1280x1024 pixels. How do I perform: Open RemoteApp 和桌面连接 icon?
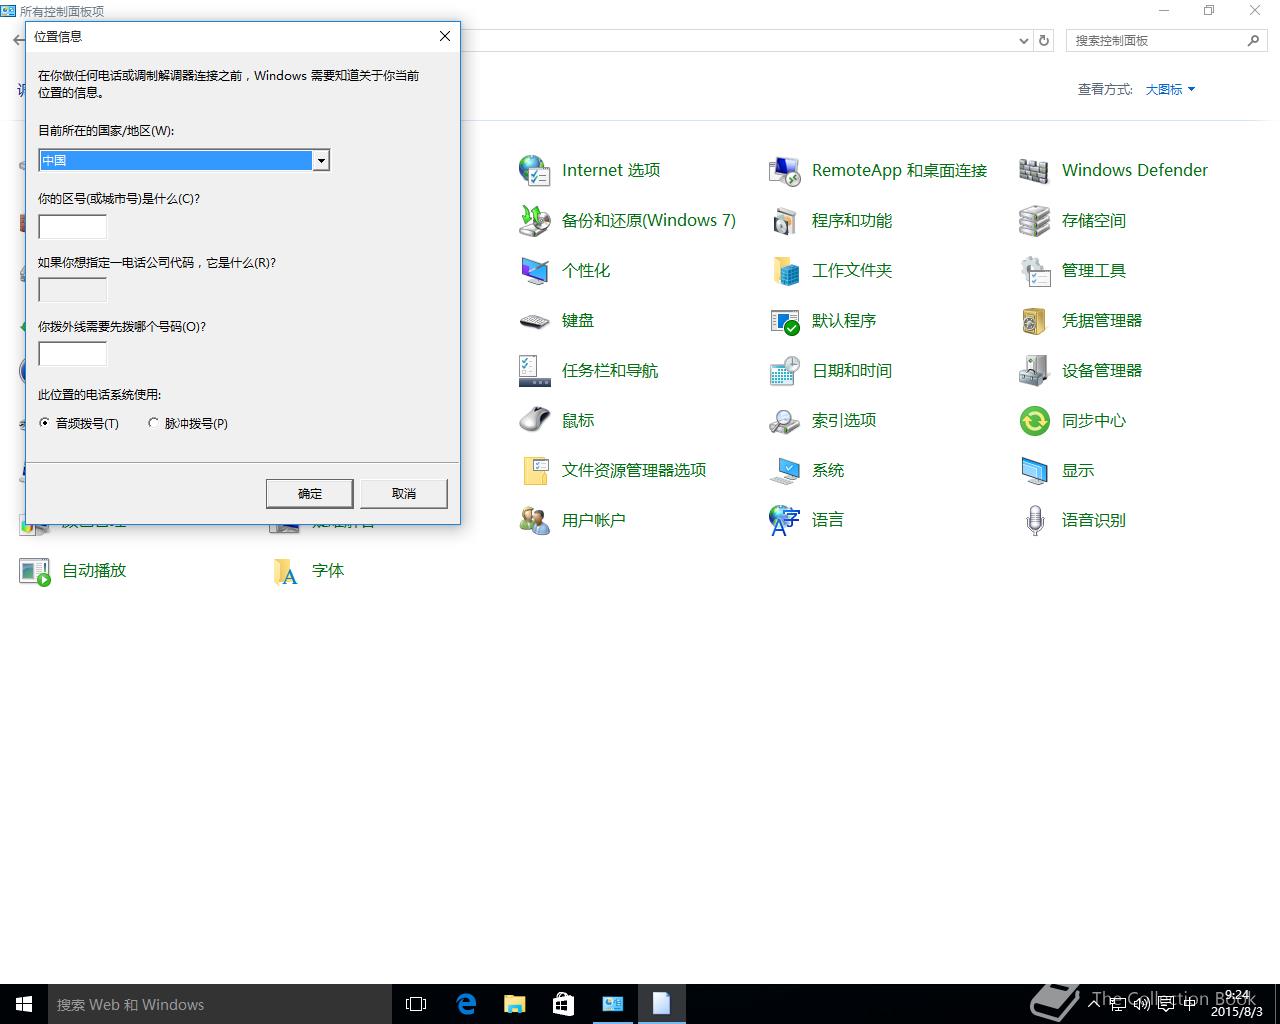pyautogui.click(x=785, y=170)
